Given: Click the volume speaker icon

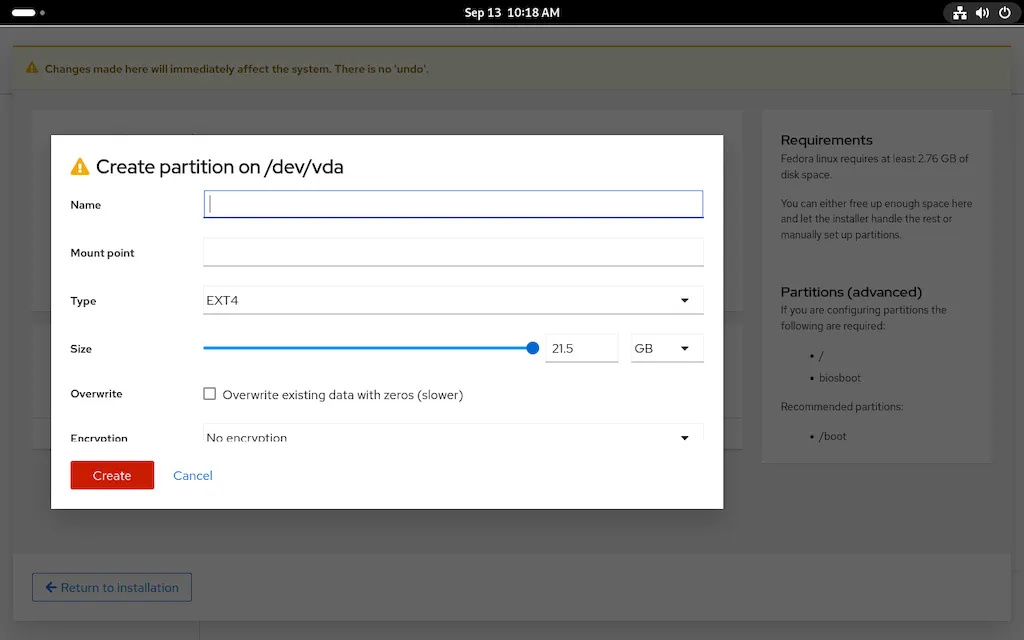Looking at the screenshot, I should coord(982,12).
